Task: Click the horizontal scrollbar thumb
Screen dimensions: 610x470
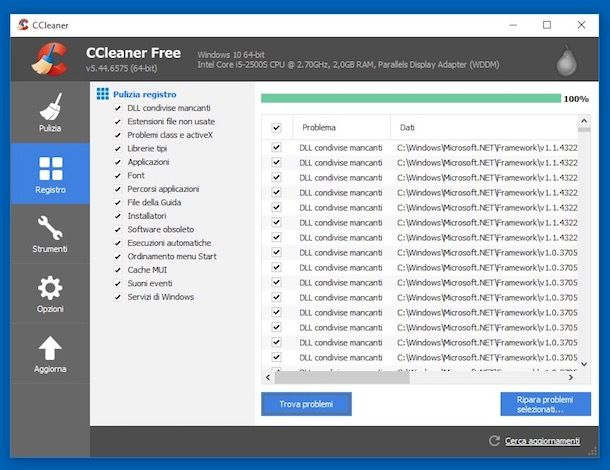Action: coord(342,377)
